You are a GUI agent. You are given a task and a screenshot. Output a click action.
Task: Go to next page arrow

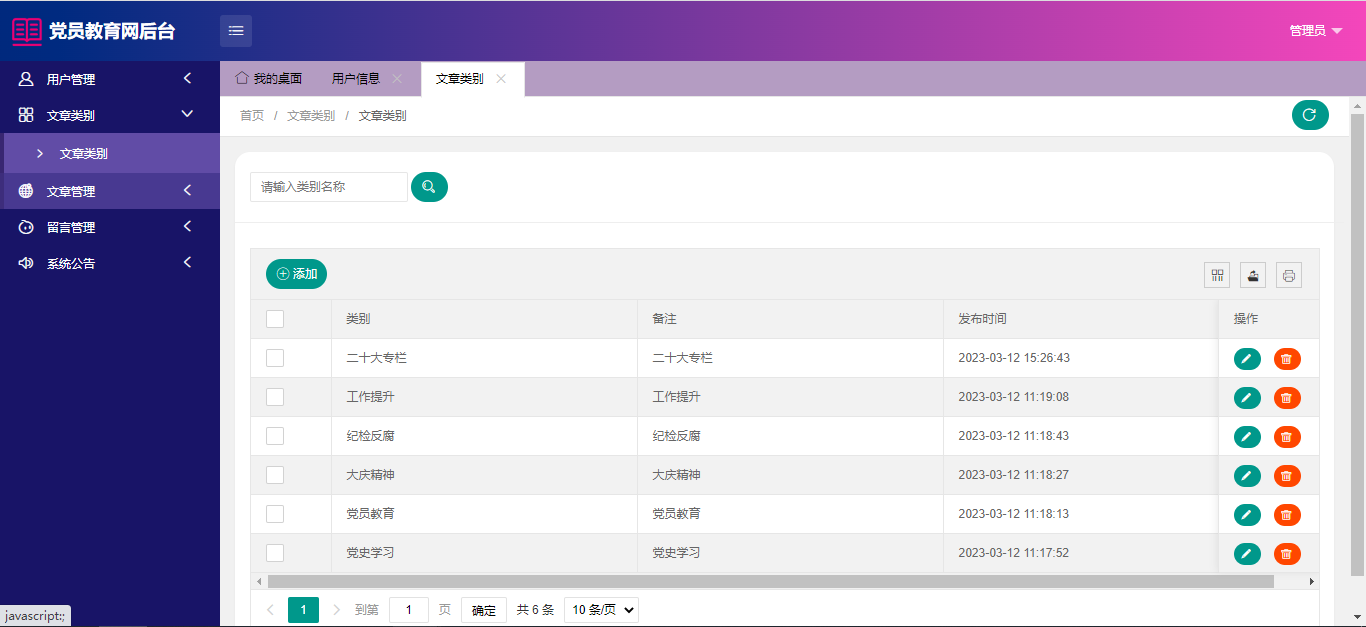tap(336, 609)
